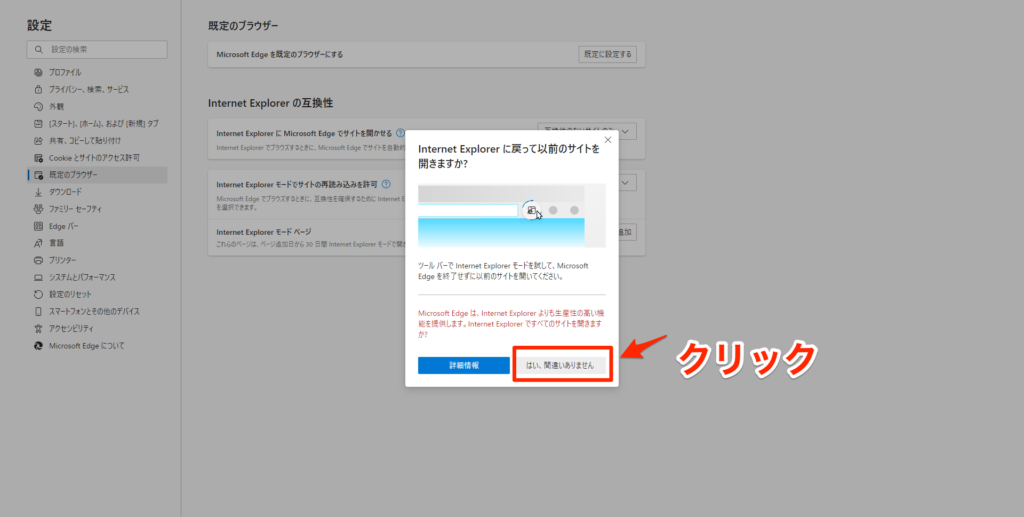Close the Internet Explorer dialog with X
This screenshot has width=1024, height=517.
(x=608, y=140)
